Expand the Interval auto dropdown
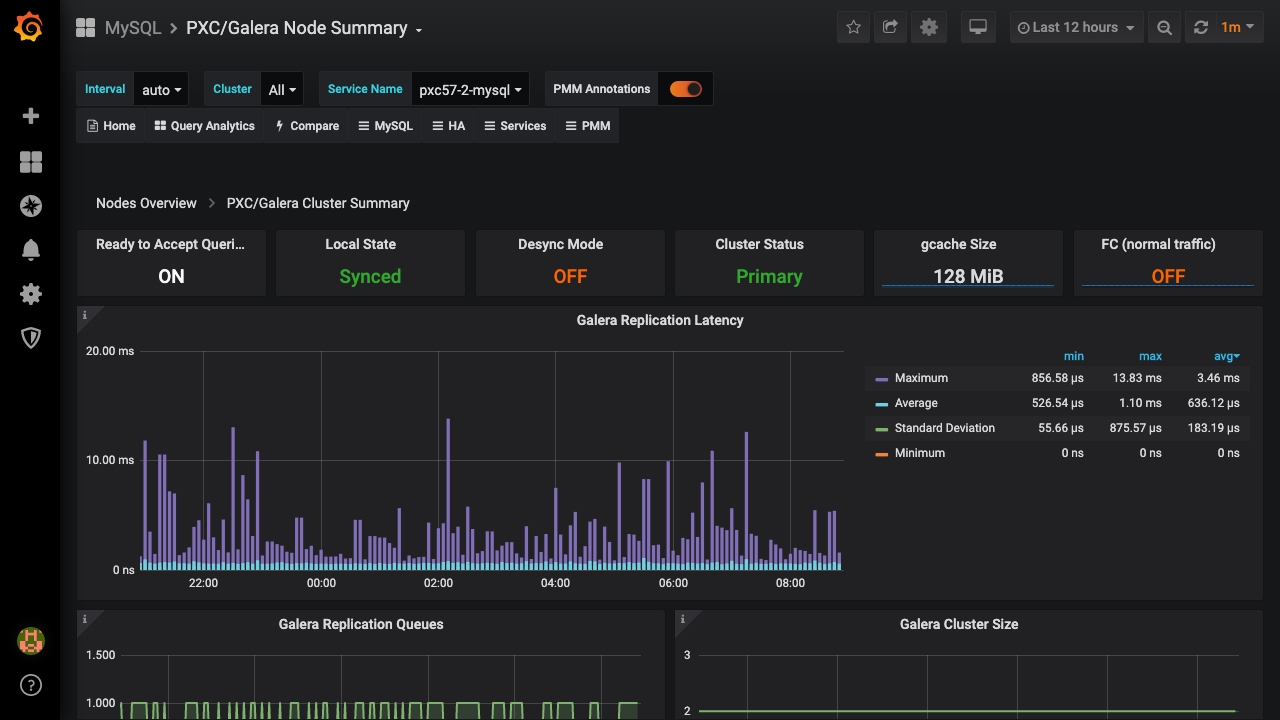Viewport: 1280px width, 720px height. click(x=161, y=90)
